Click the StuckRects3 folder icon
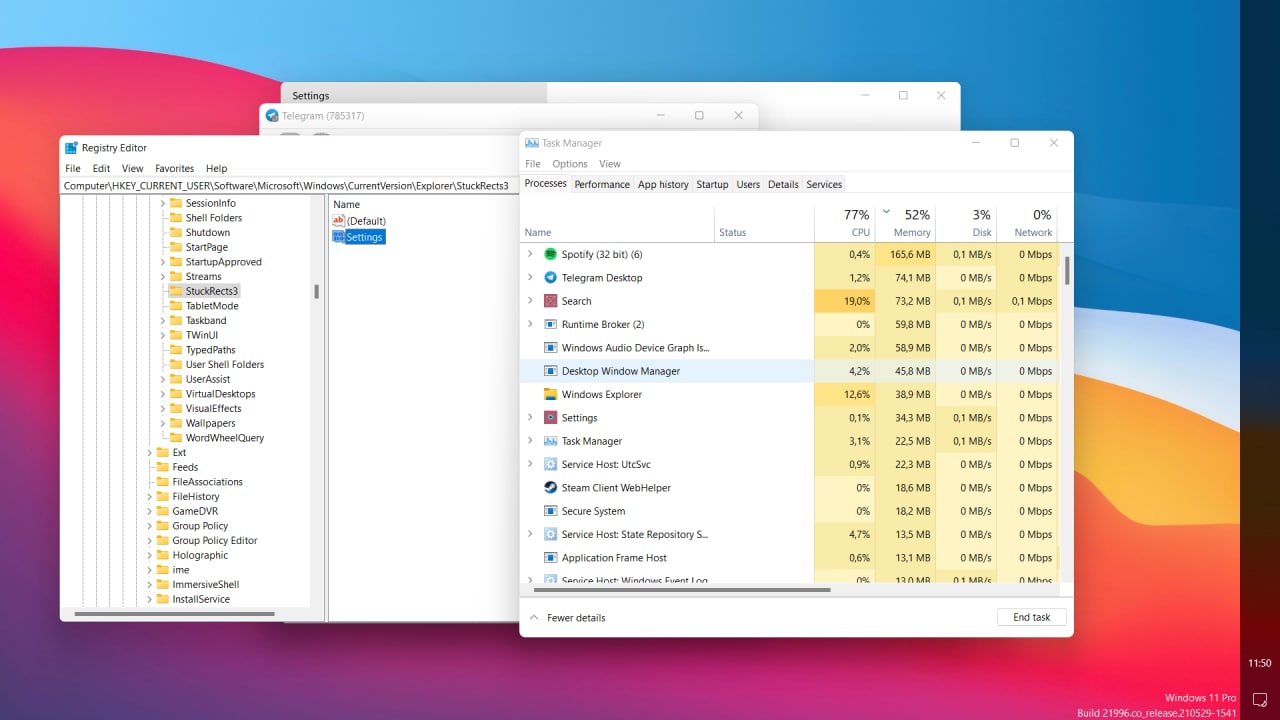 176,291
